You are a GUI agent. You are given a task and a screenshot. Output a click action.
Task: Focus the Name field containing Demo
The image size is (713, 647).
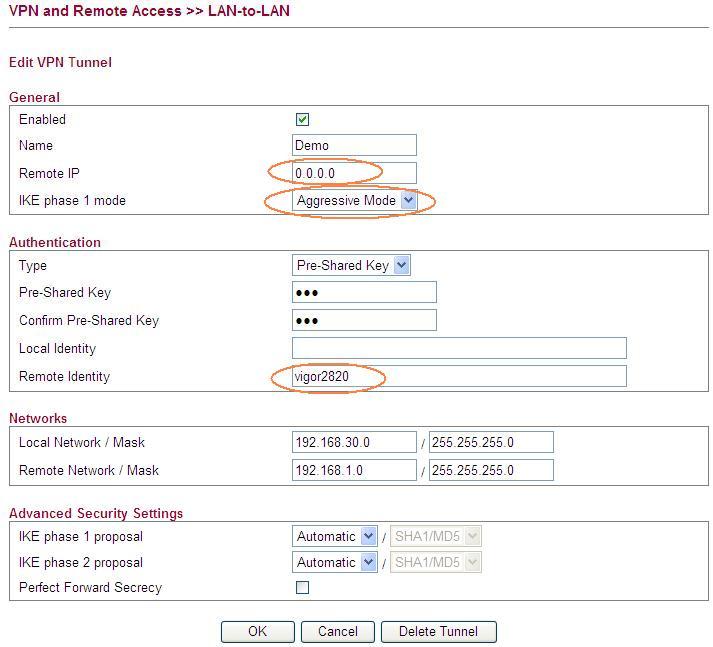point(354,145)
